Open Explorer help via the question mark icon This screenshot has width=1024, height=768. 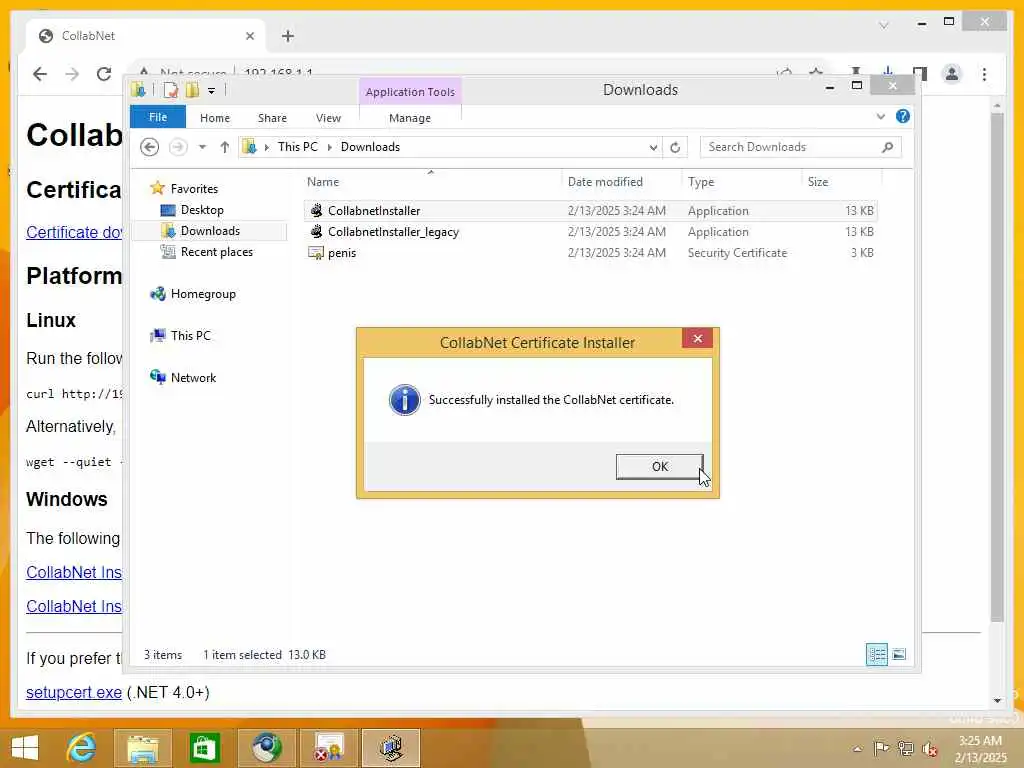click(x=903, y=116)
